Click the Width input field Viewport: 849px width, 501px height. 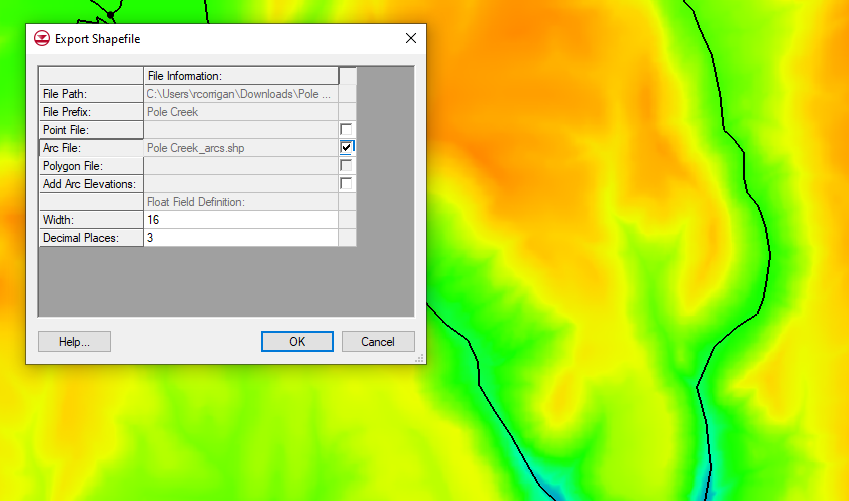click(241, 220)
